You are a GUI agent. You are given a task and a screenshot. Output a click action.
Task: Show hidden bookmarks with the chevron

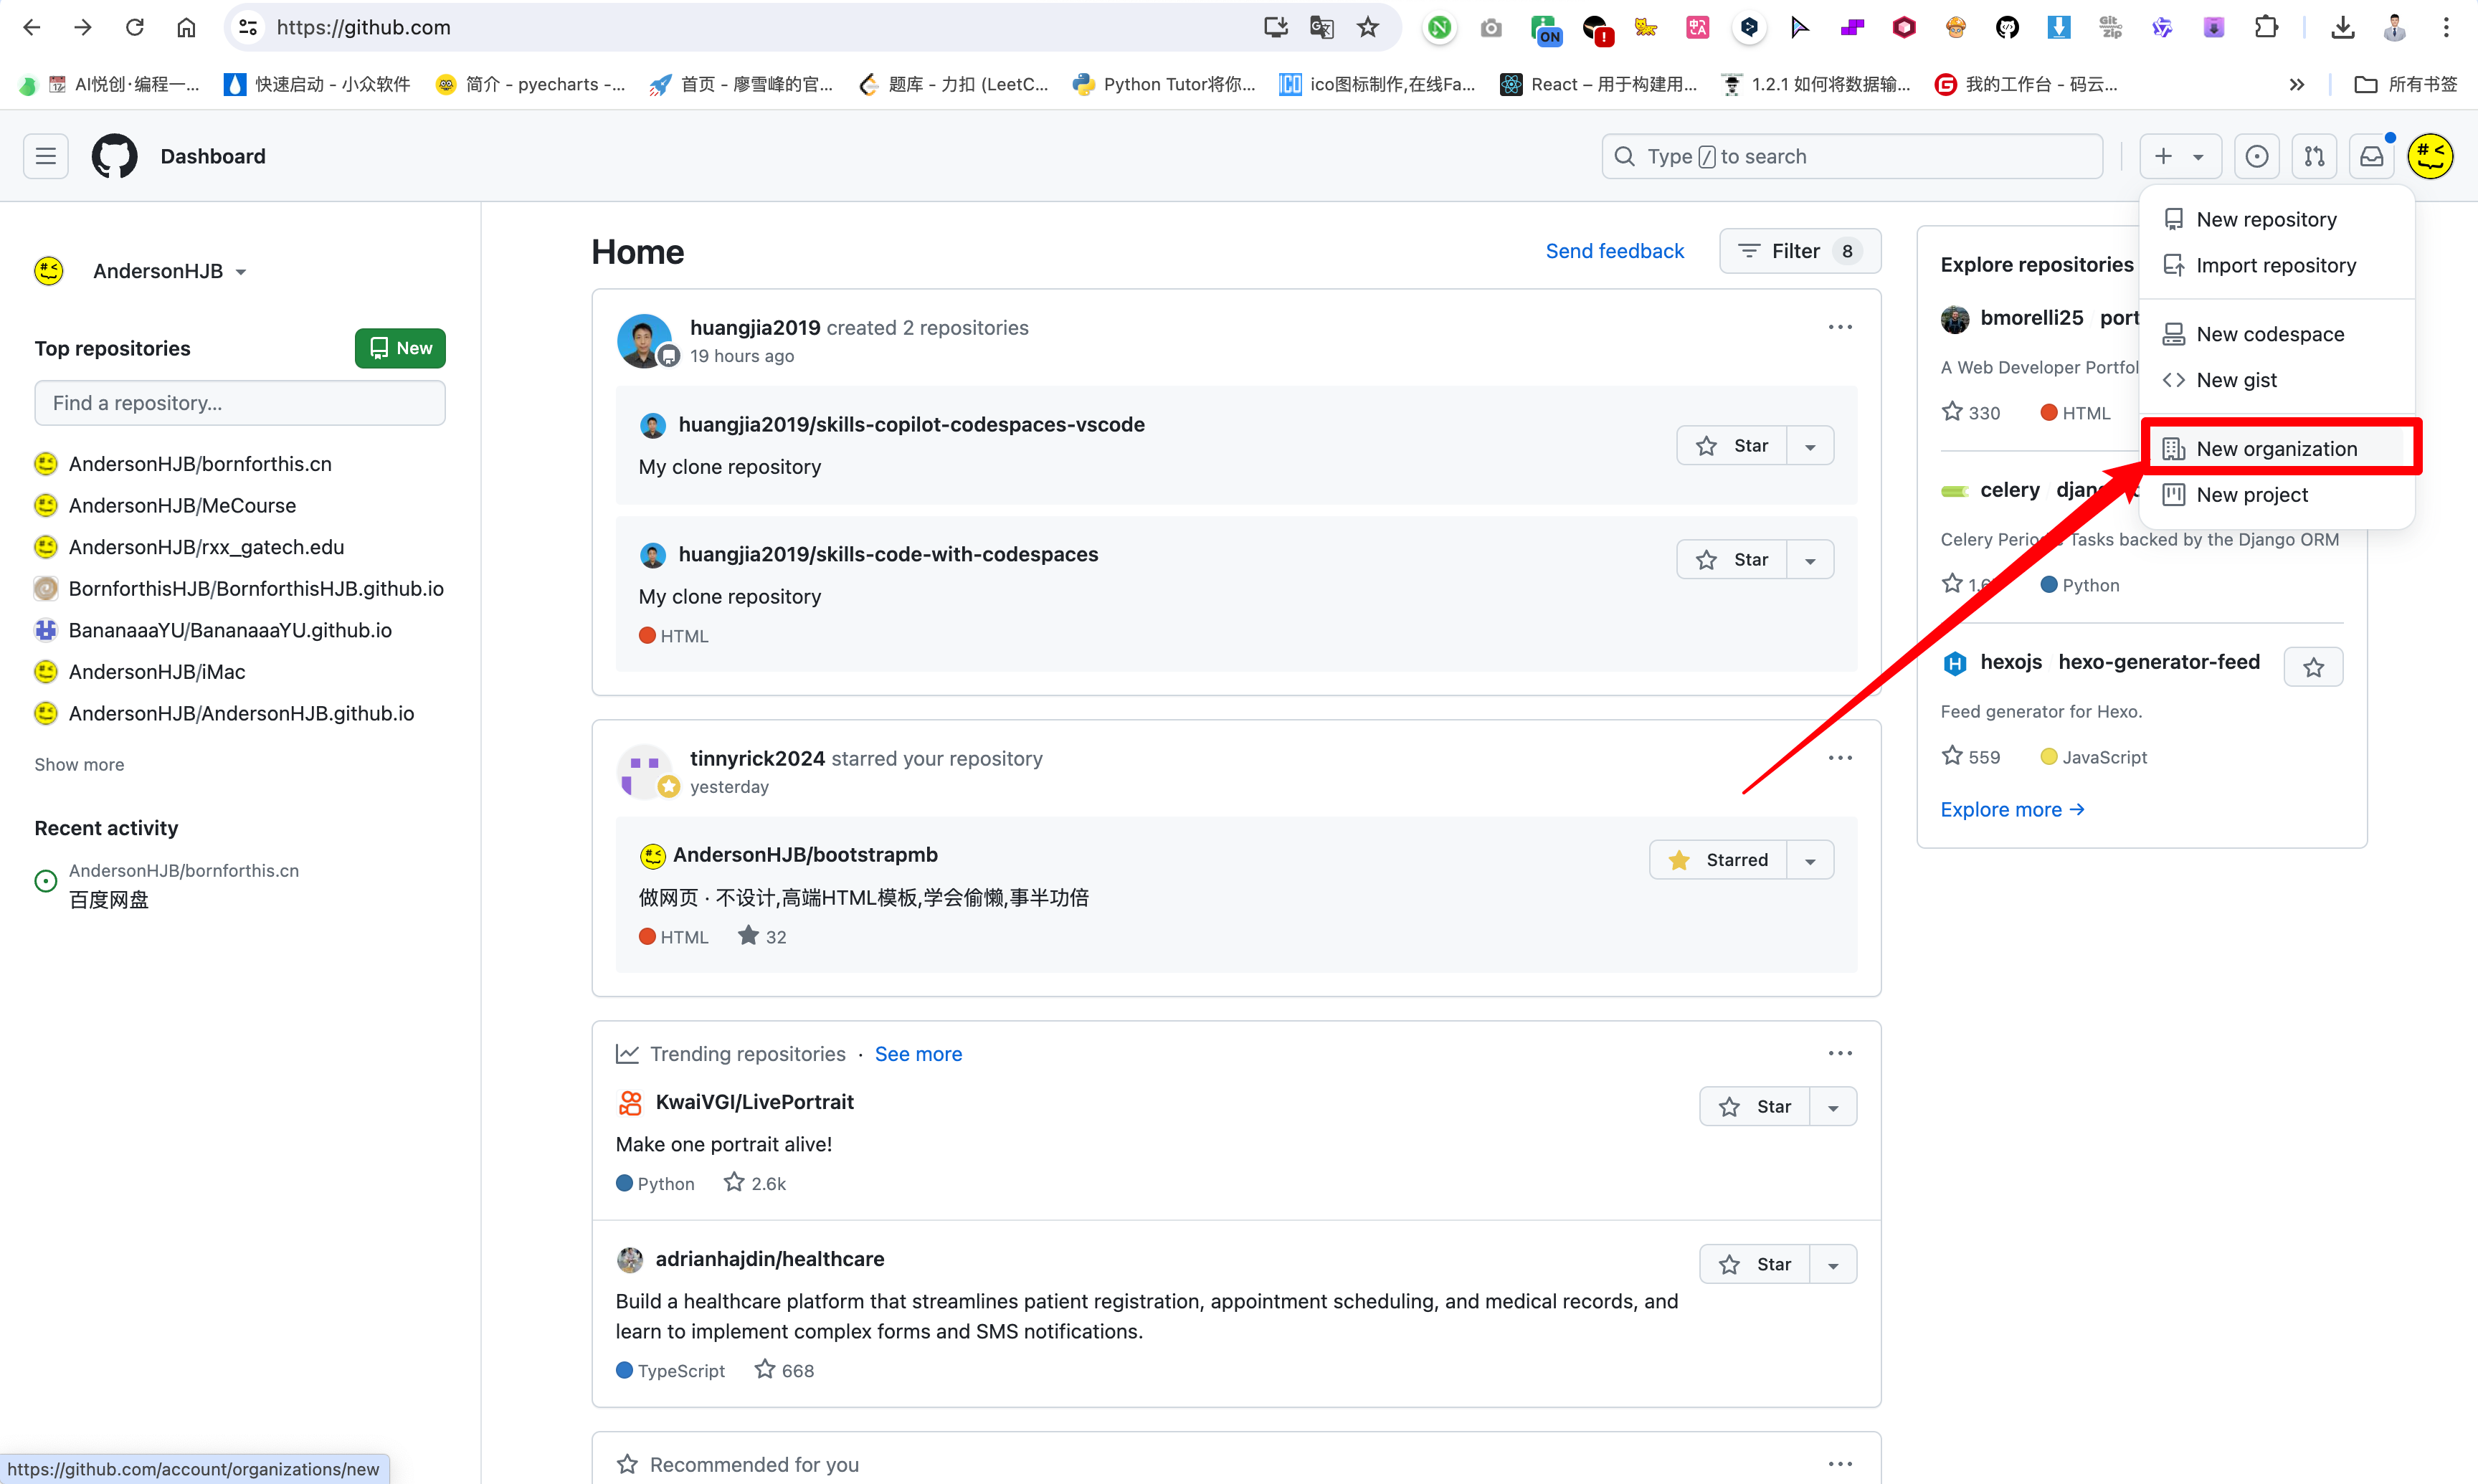click(x=2297, y=84)
